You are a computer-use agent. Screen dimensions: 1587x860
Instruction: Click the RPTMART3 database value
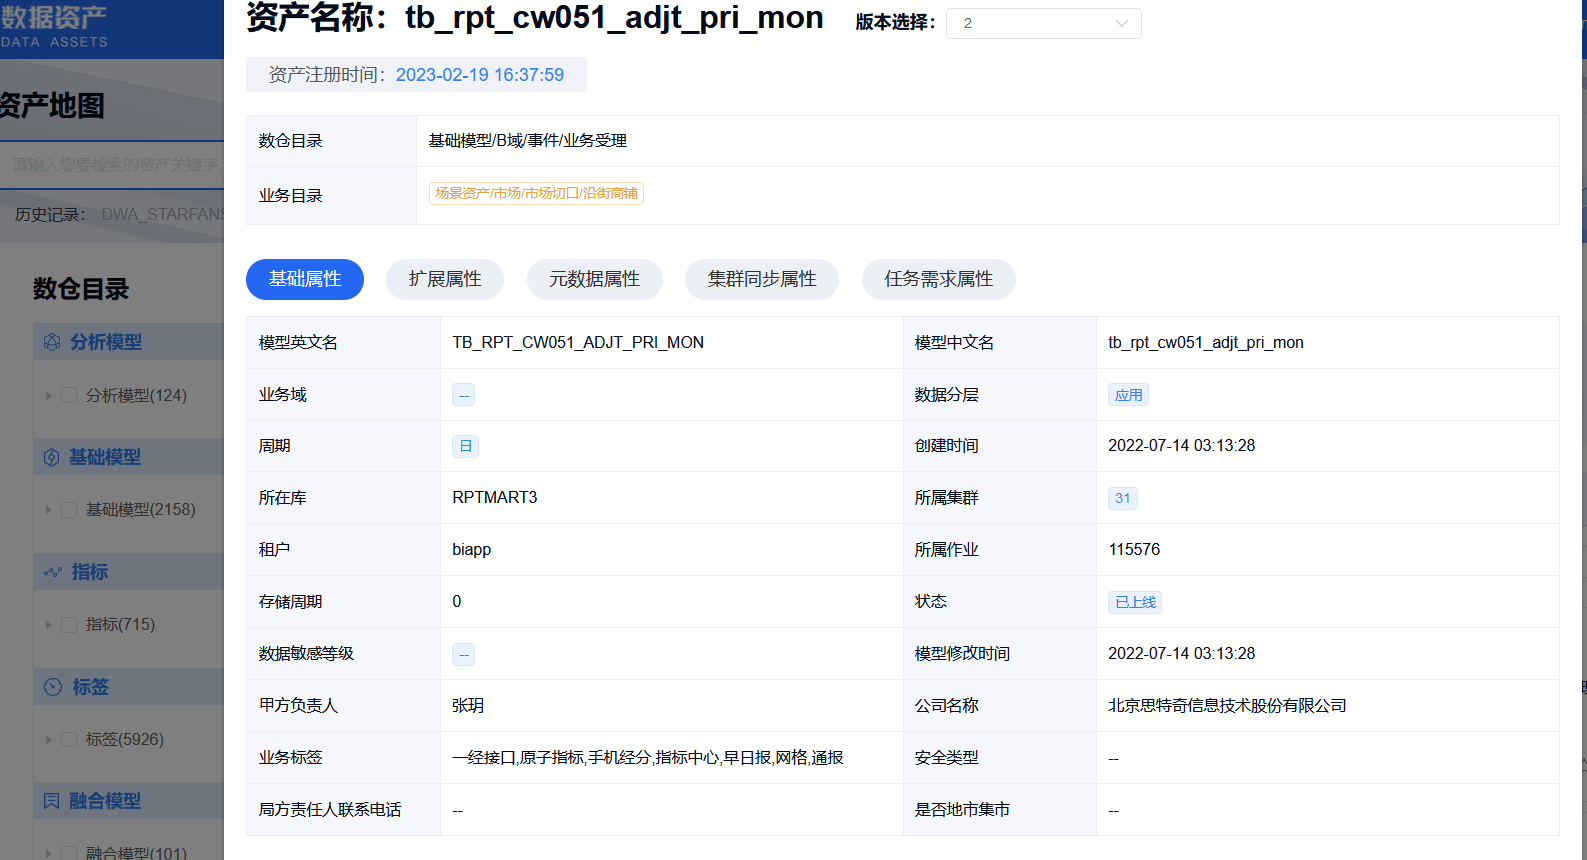tap(495, 498)
